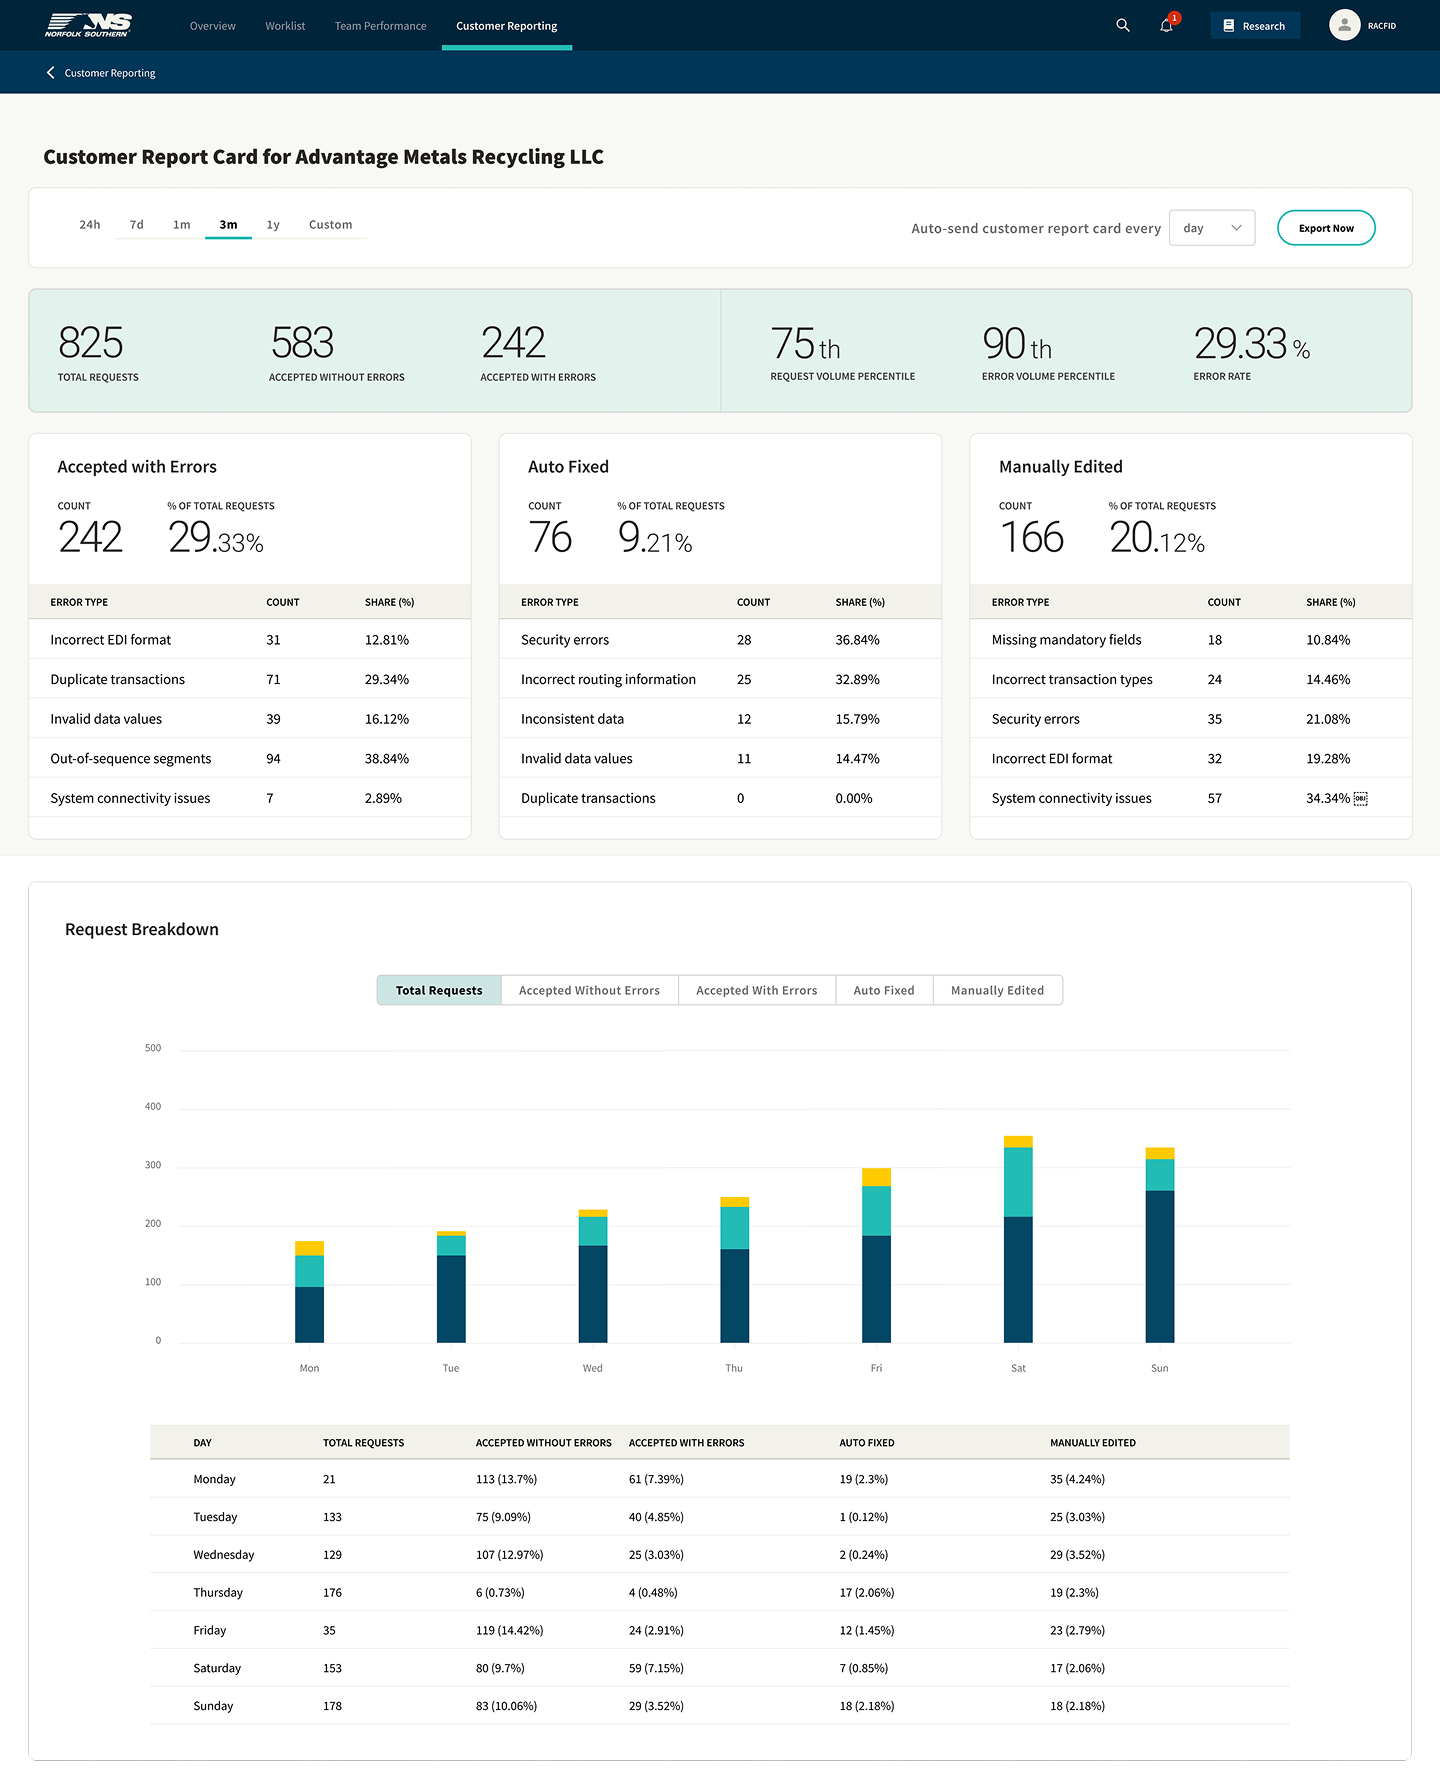The image size is (1440, 1790).
Task: Click the back arrow beside Customer Reporting
Action: (50, 73)
